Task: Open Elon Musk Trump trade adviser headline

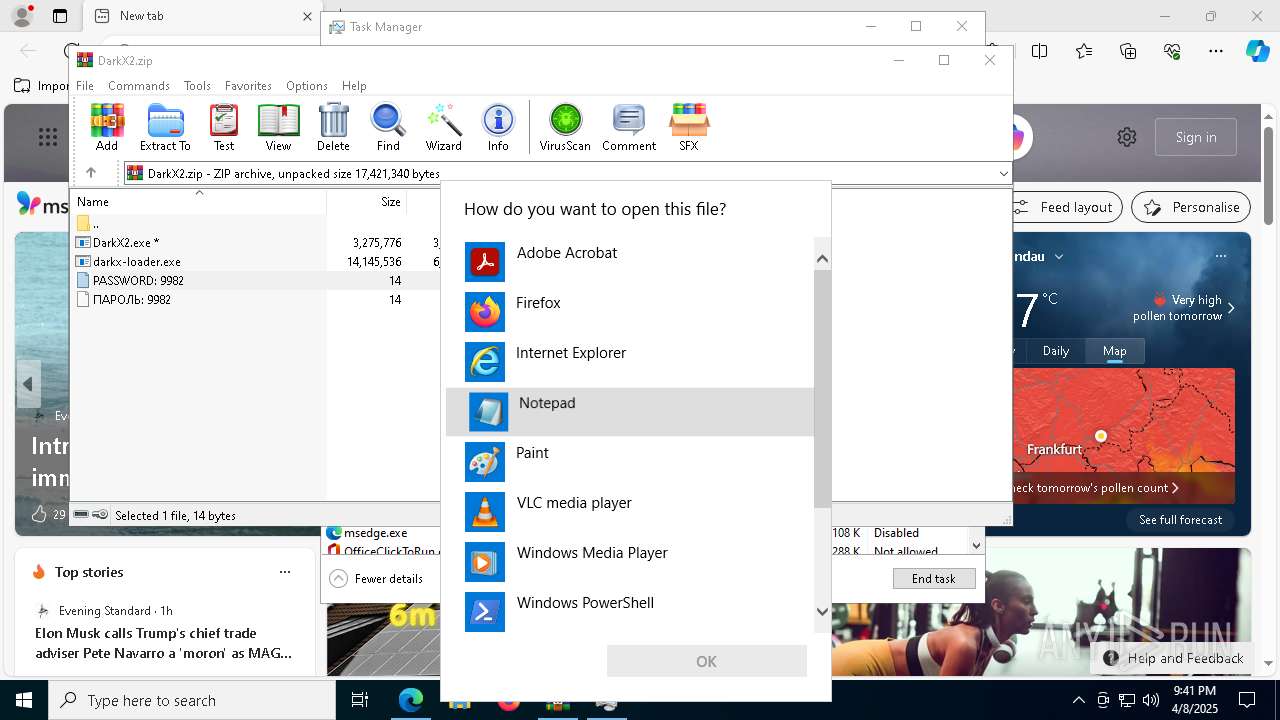Action: [x=164, y=643]
